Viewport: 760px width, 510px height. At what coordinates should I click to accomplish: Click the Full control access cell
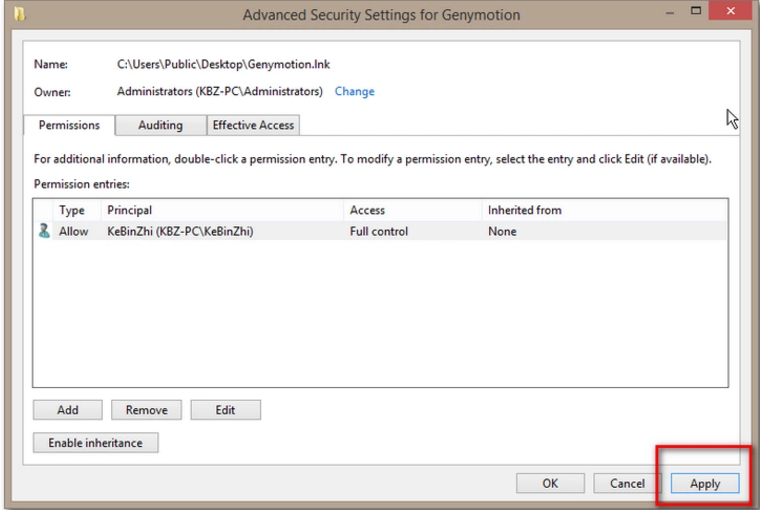pos(379,231)
